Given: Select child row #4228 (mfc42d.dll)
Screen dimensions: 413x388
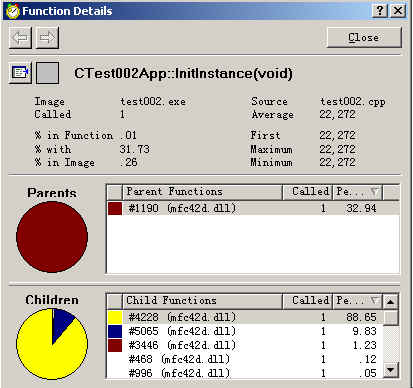Looking at the screenshot, I should 245,317.
